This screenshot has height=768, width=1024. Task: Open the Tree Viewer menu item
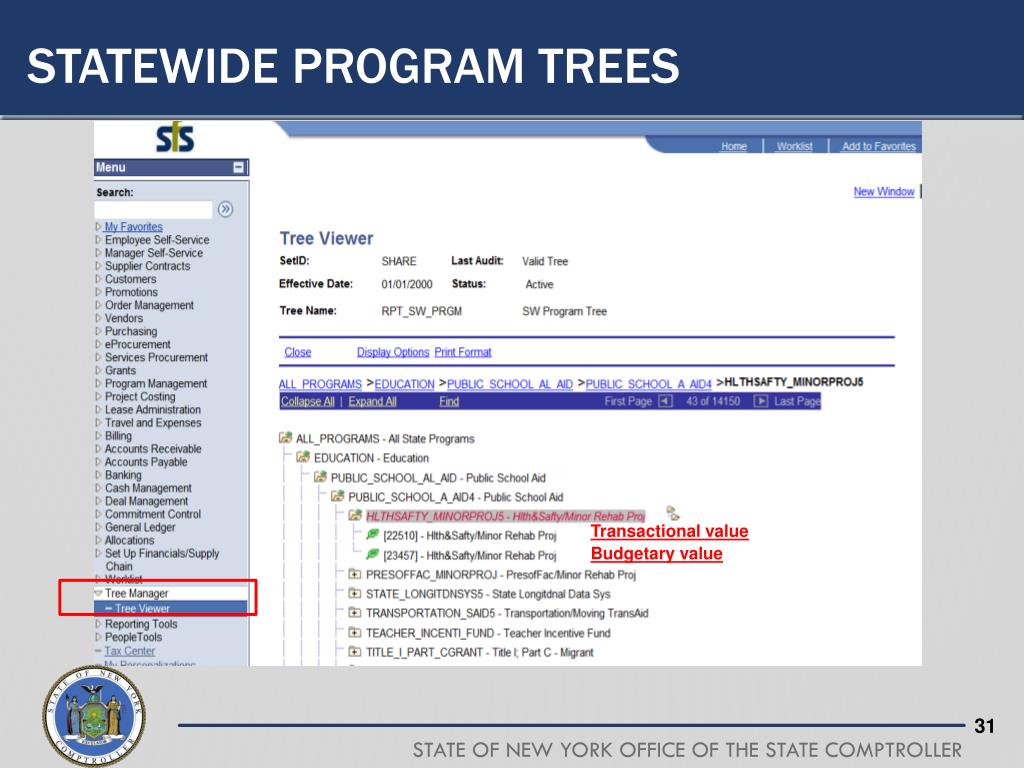tap(142, 609)
